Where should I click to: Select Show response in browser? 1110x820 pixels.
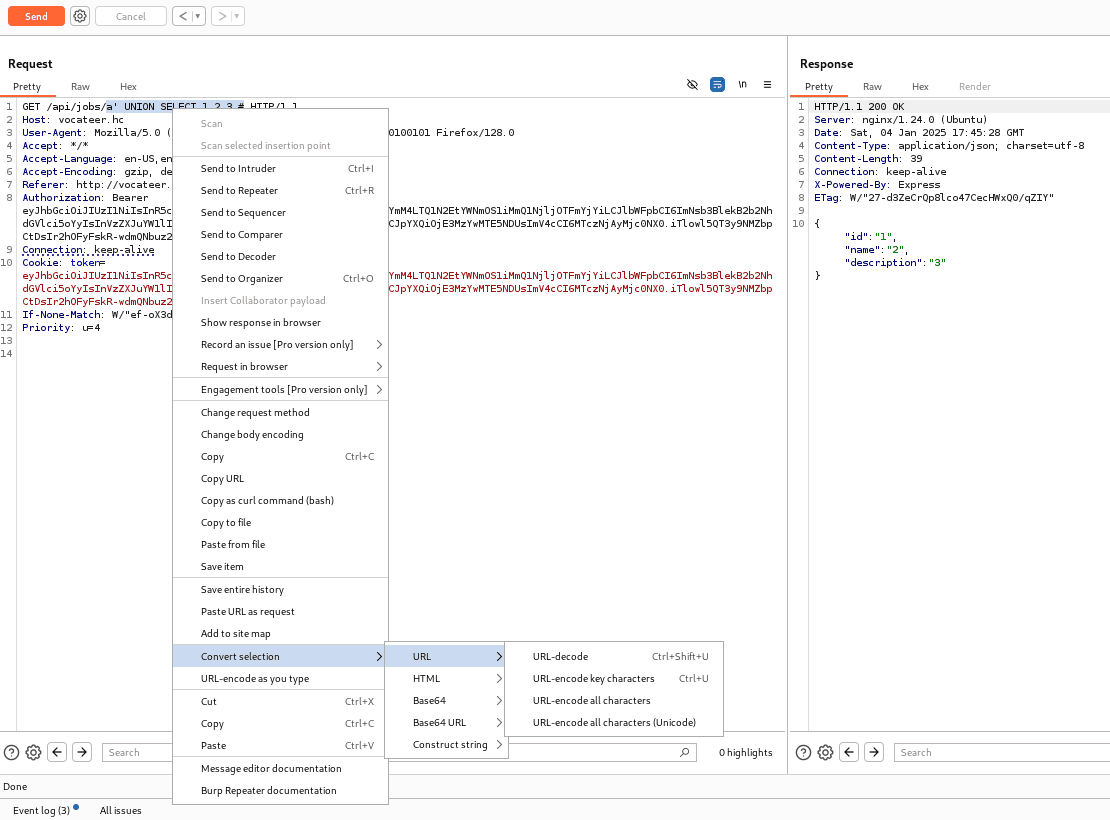280,322
